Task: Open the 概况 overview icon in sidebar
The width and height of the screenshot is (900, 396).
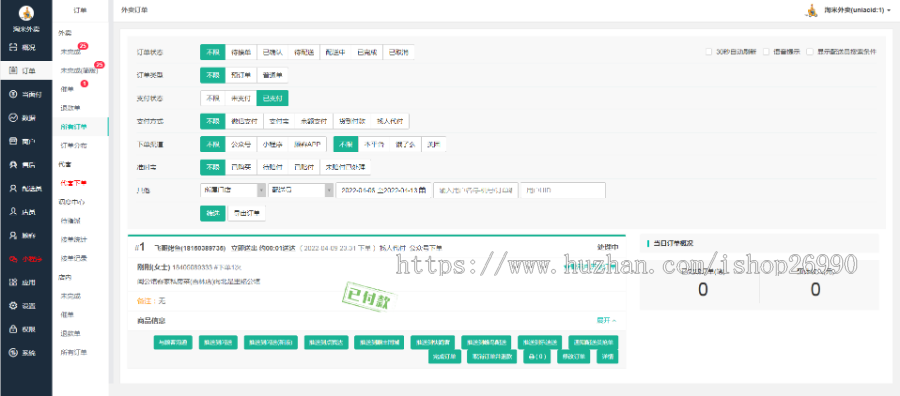Action: click(x=13, y=47)
